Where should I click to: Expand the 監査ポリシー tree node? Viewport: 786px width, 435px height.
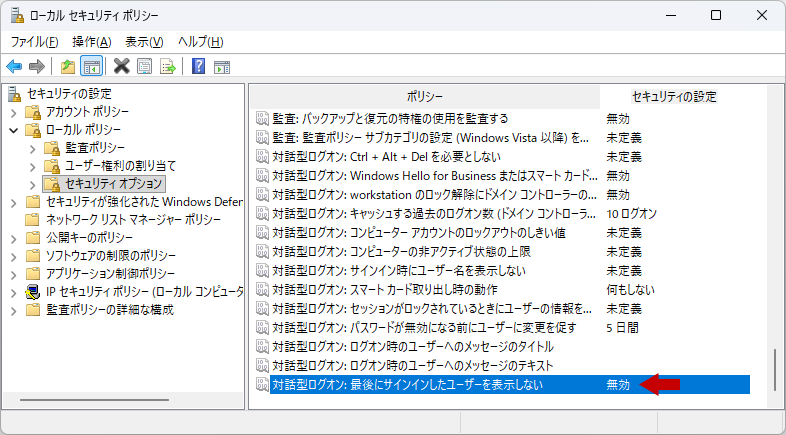tap(33, 148)
